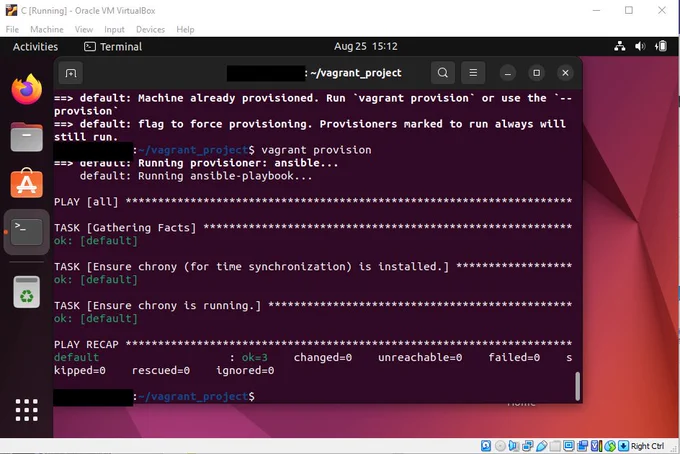This screenshot has height=454, width=680.
Task: Click VirtualBox hard disk activity icon
Action: pos(486,446)
